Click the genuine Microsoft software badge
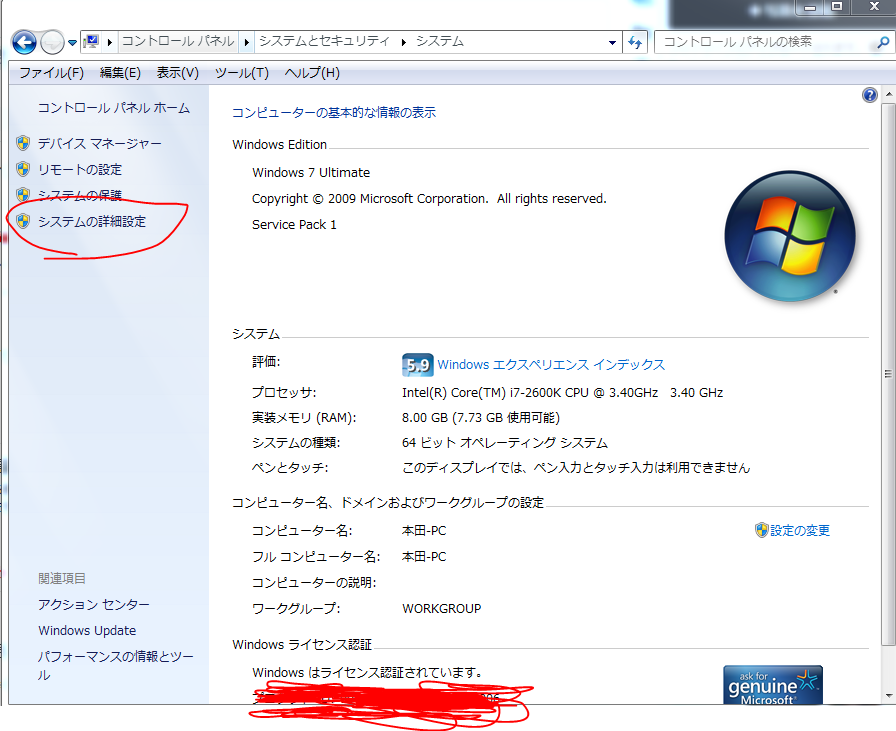This screenshot has width=896, height=731. pyautogui.click(x=773, y=685)
